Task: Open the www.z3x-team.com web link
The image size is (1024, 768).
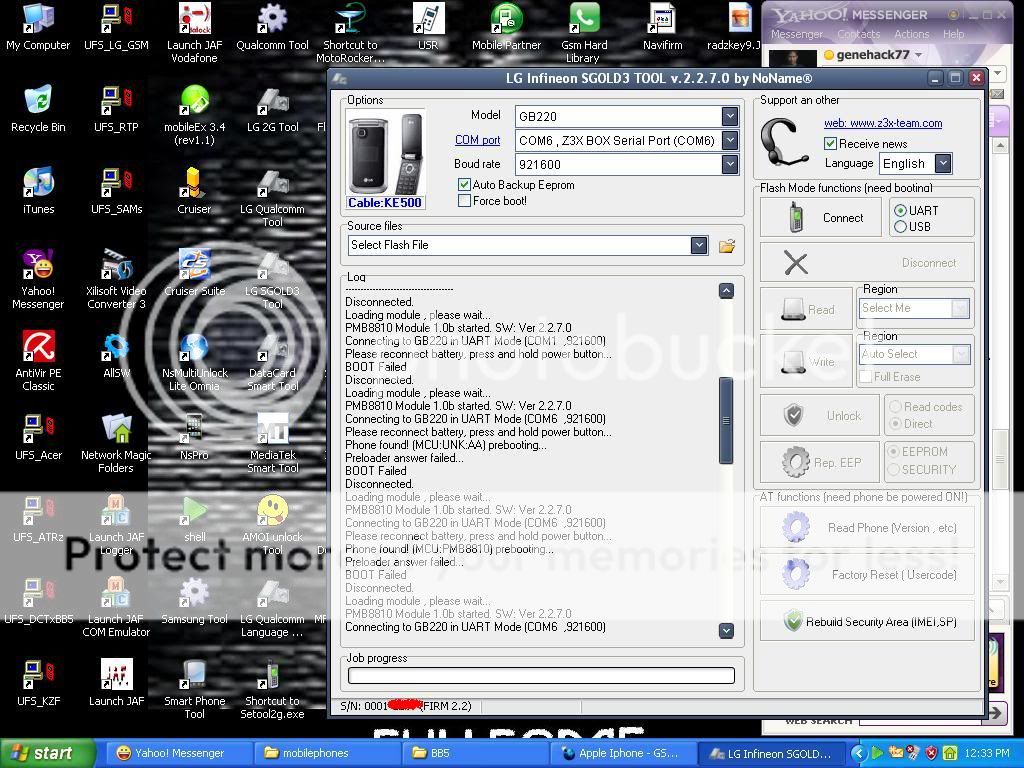Action: click(x=882, y=123)
